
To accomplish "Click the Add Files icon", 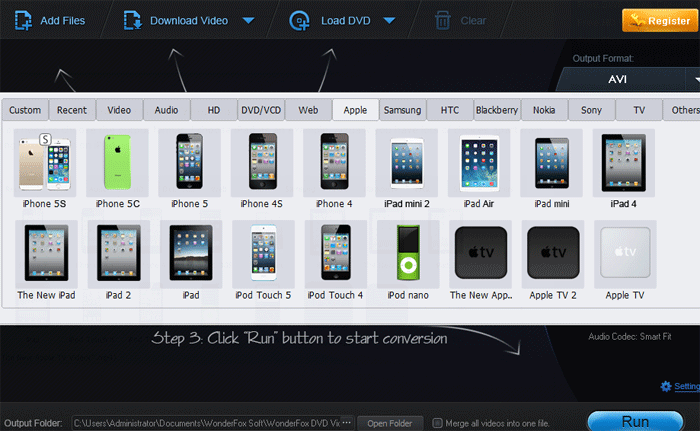I will click(x=23, y=21).
